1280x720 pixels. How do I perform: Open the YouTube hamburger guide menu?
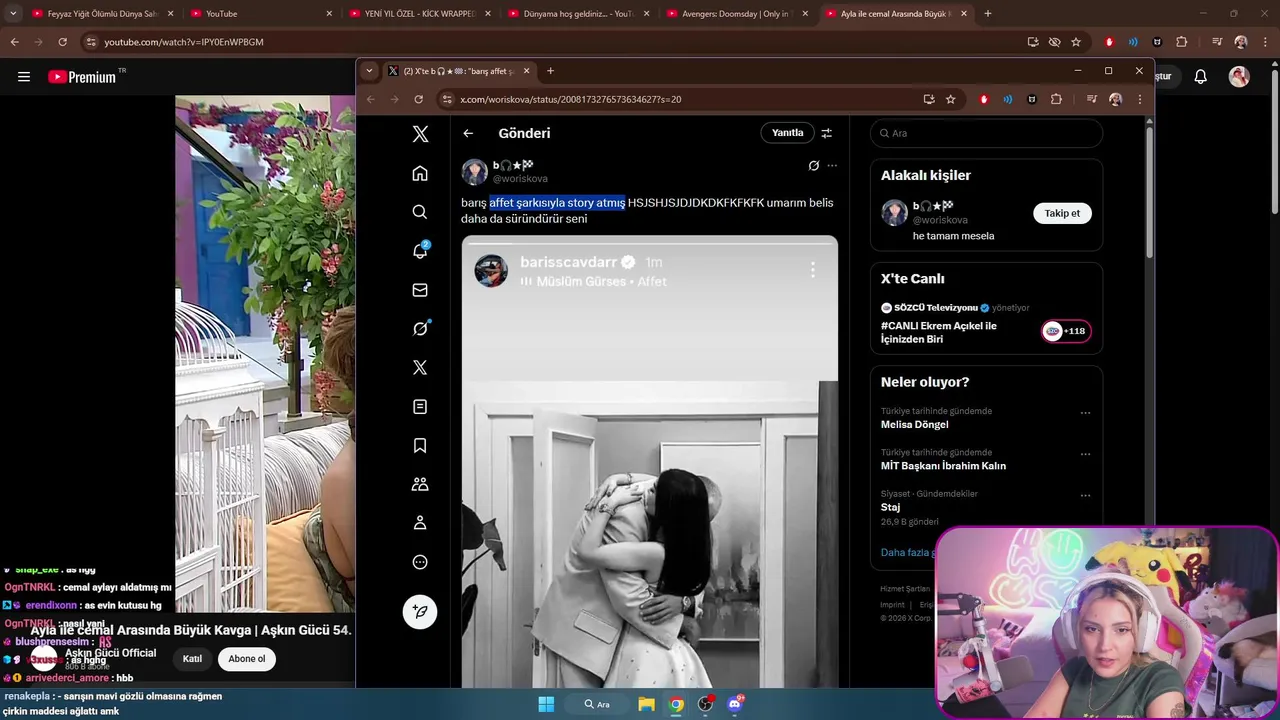coord(24,77)
